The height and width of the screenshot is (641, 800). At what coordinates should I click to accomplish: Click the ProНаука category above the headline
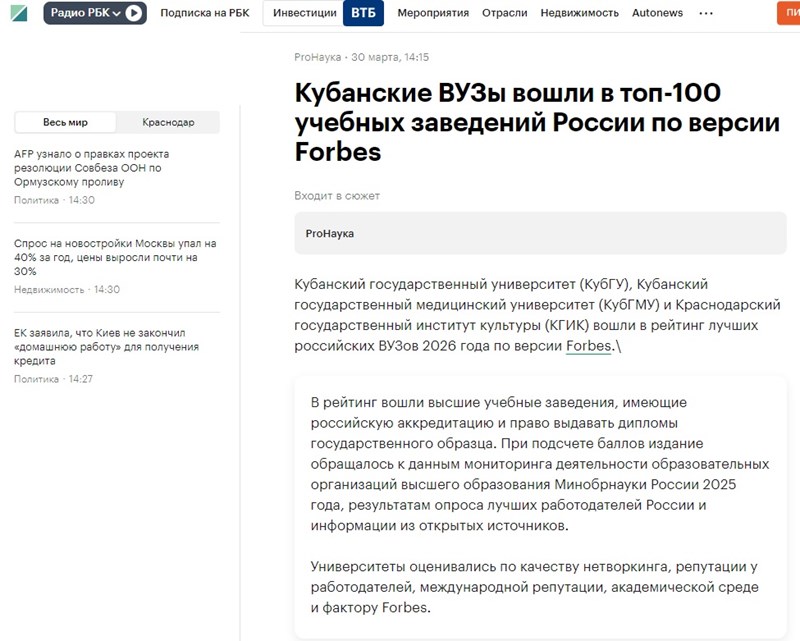318,57
